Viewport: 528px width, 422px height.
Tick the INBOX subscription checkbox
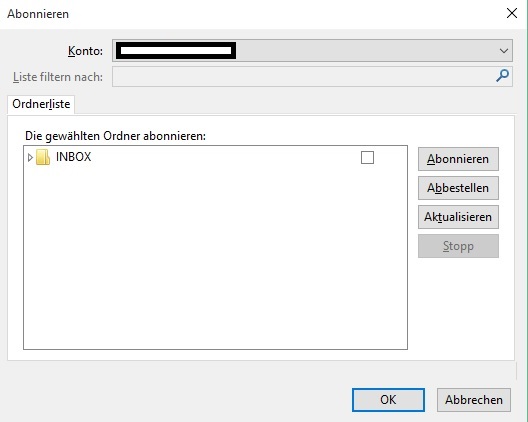coord(367,157)
